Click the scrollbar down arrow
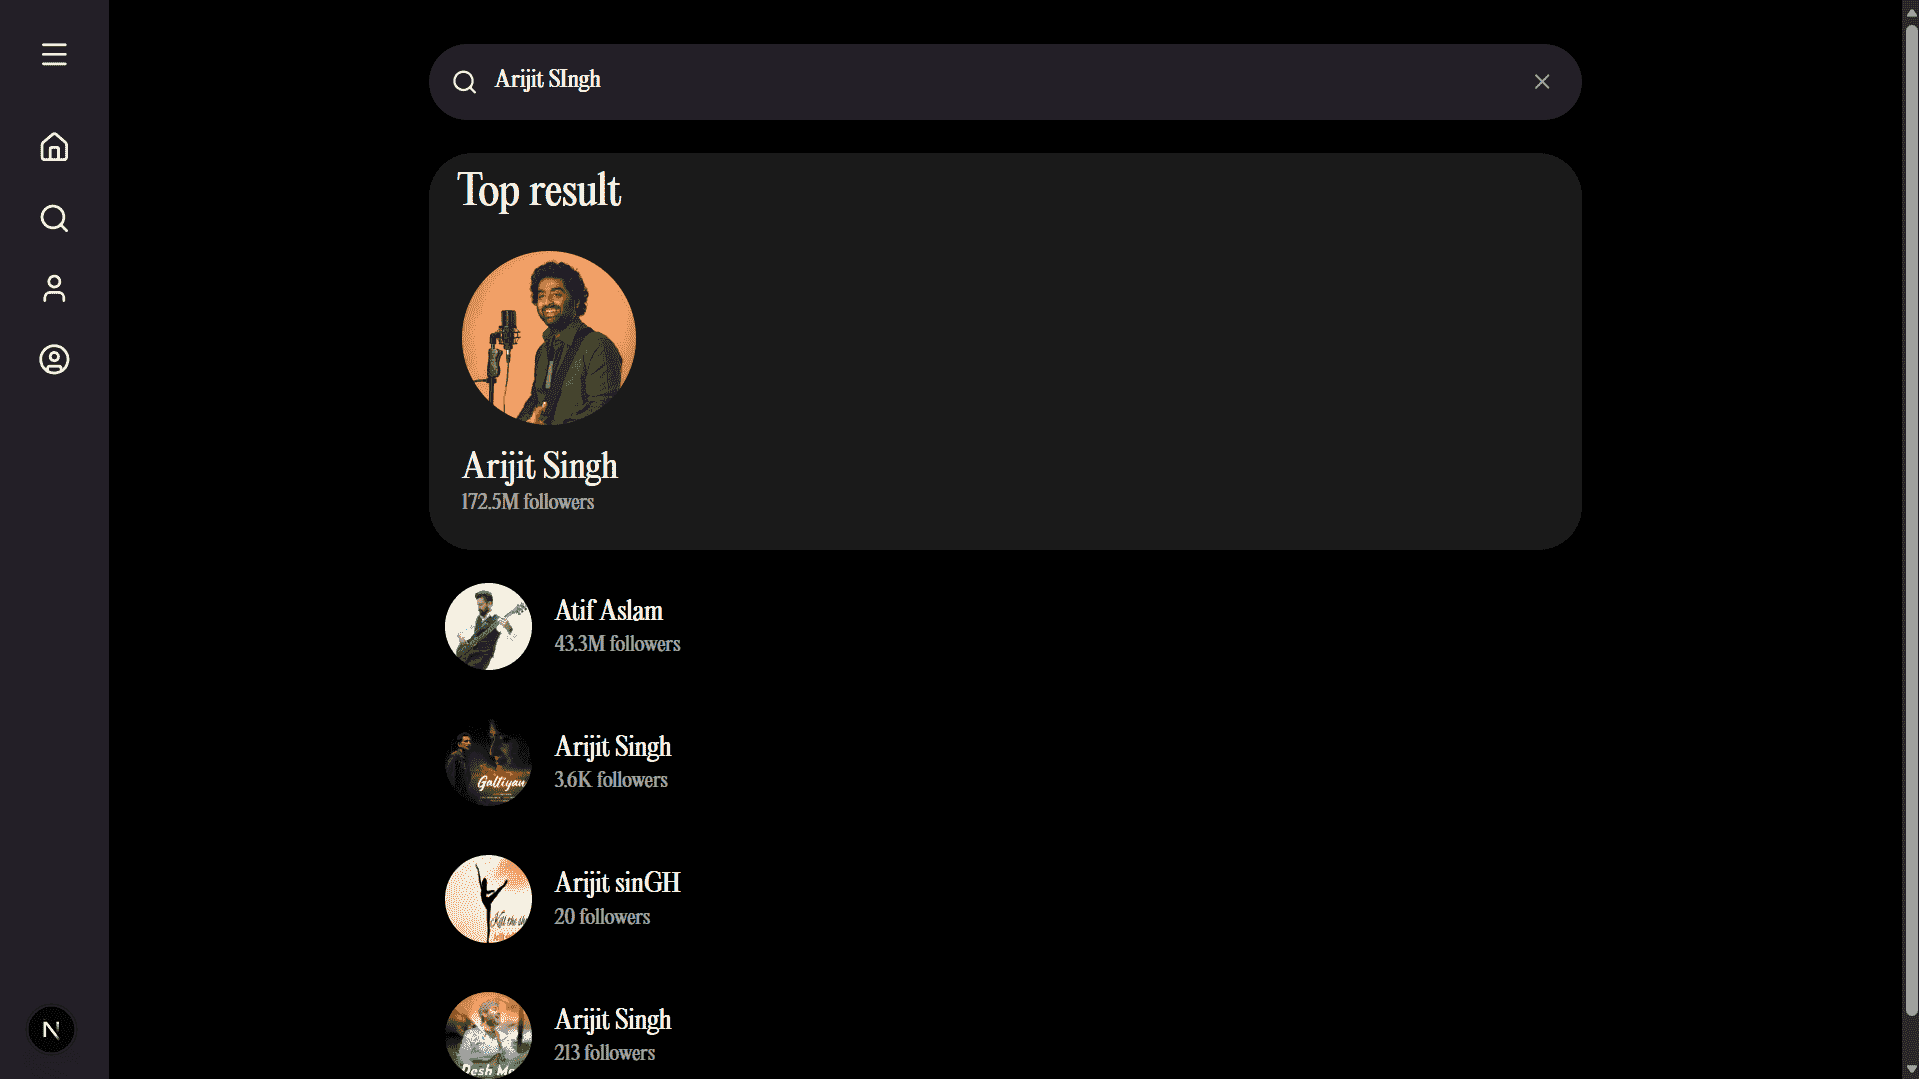This screenshot has width=1919, height=1079. pos(1910,1070)
